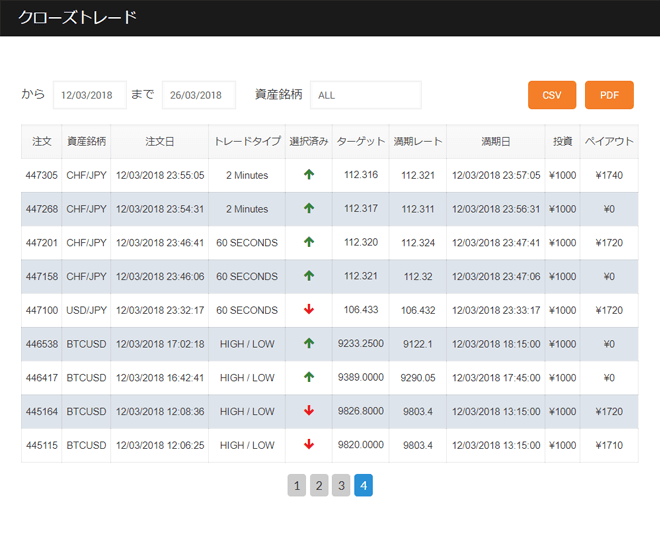Click the red down arrow in row 445115
Image resolution: width=660 pixels, height=550 pixels.
pyautogui.click(x=309, y=444)
